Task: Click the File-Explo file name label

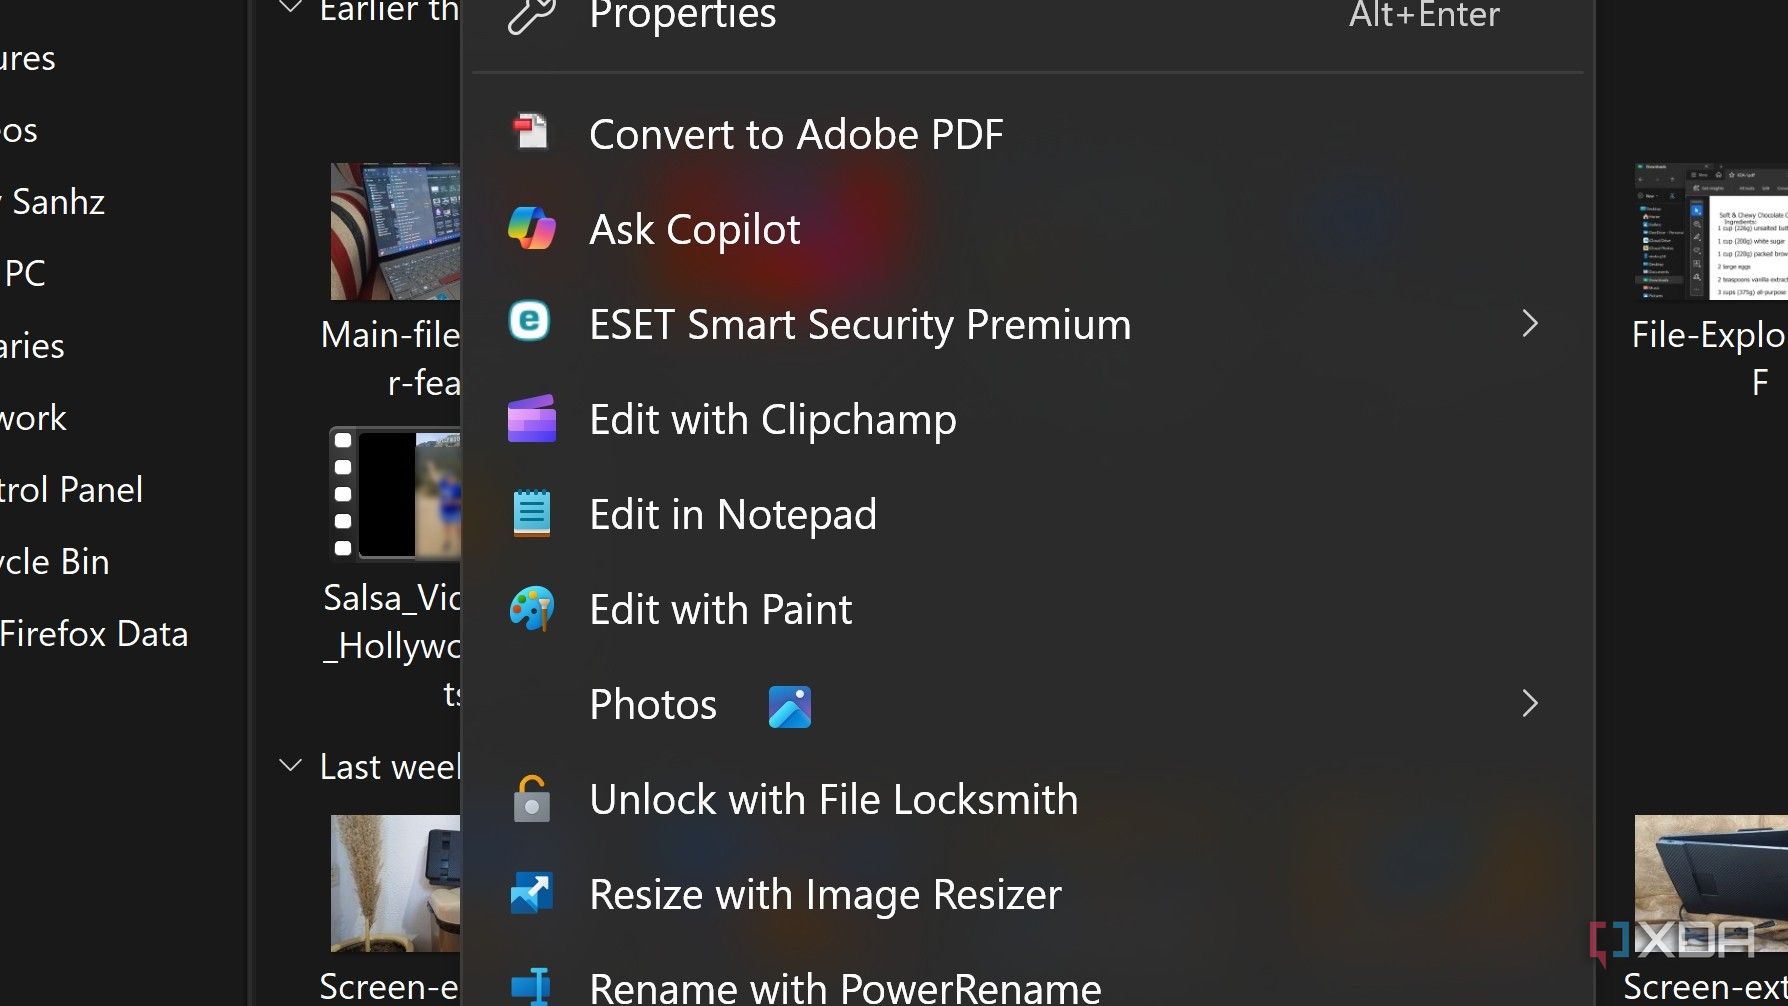Action: (x=1709, y=358)
